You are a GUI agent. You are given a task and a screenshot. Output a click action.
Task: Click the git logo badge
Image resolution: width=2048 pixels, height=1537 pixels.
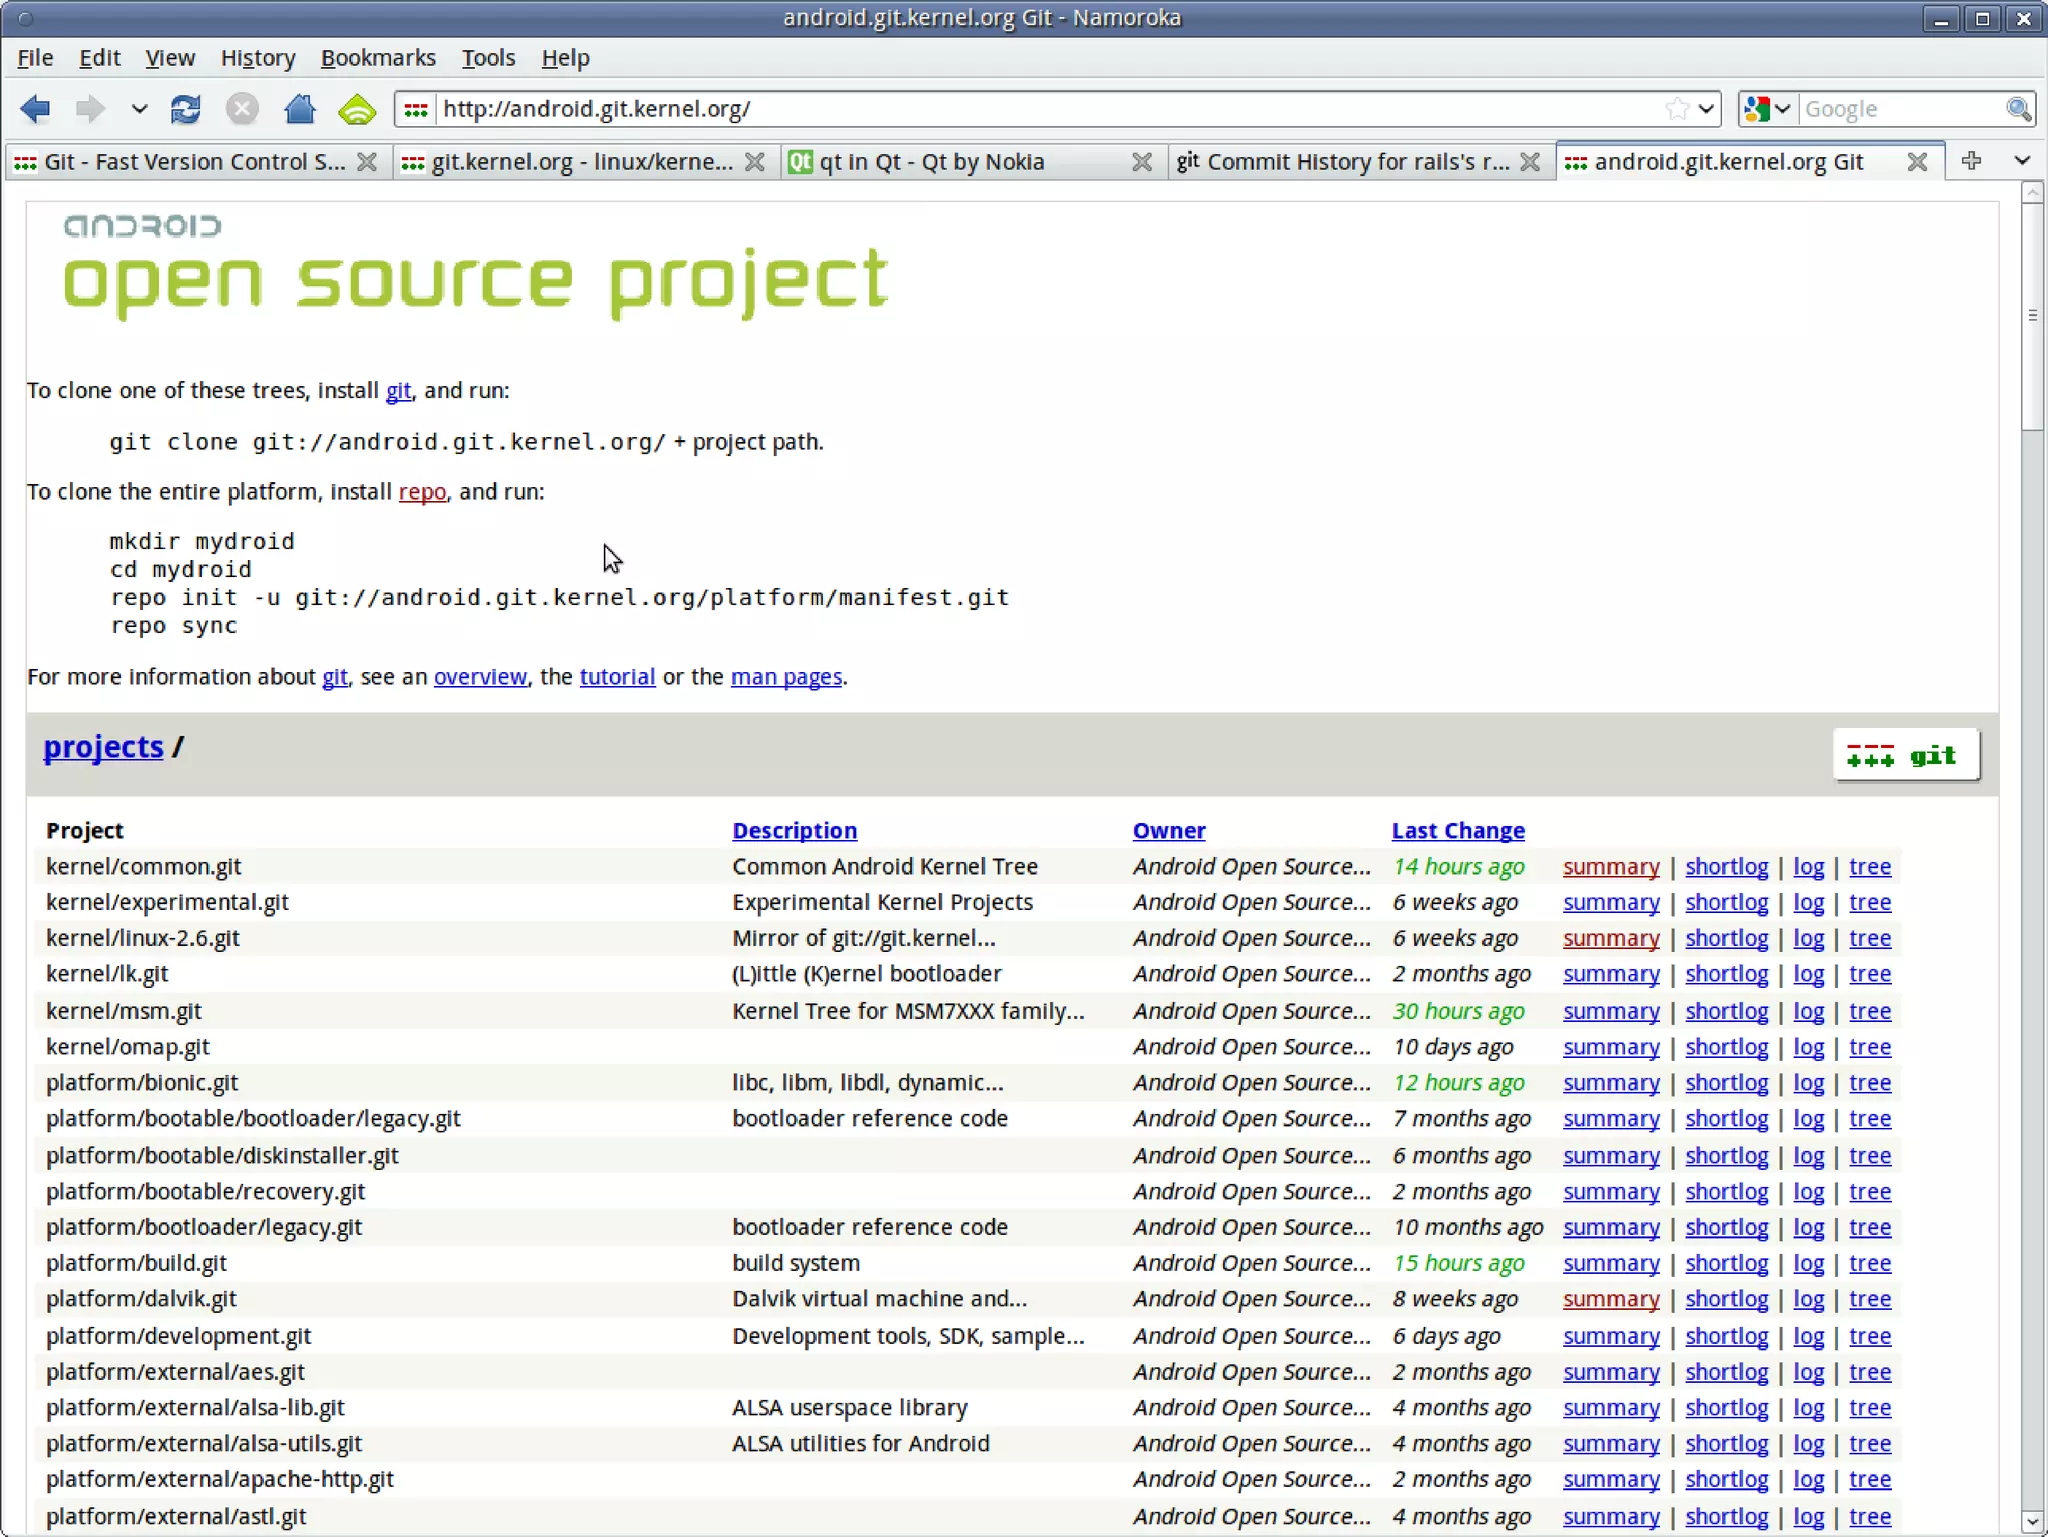pos(1905,755)
